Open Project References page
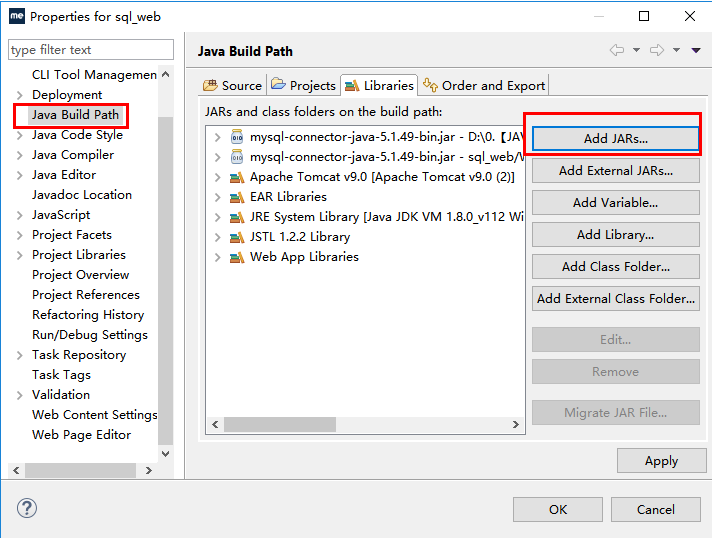Viewport: 712px width, 538px height. [86, 295]
